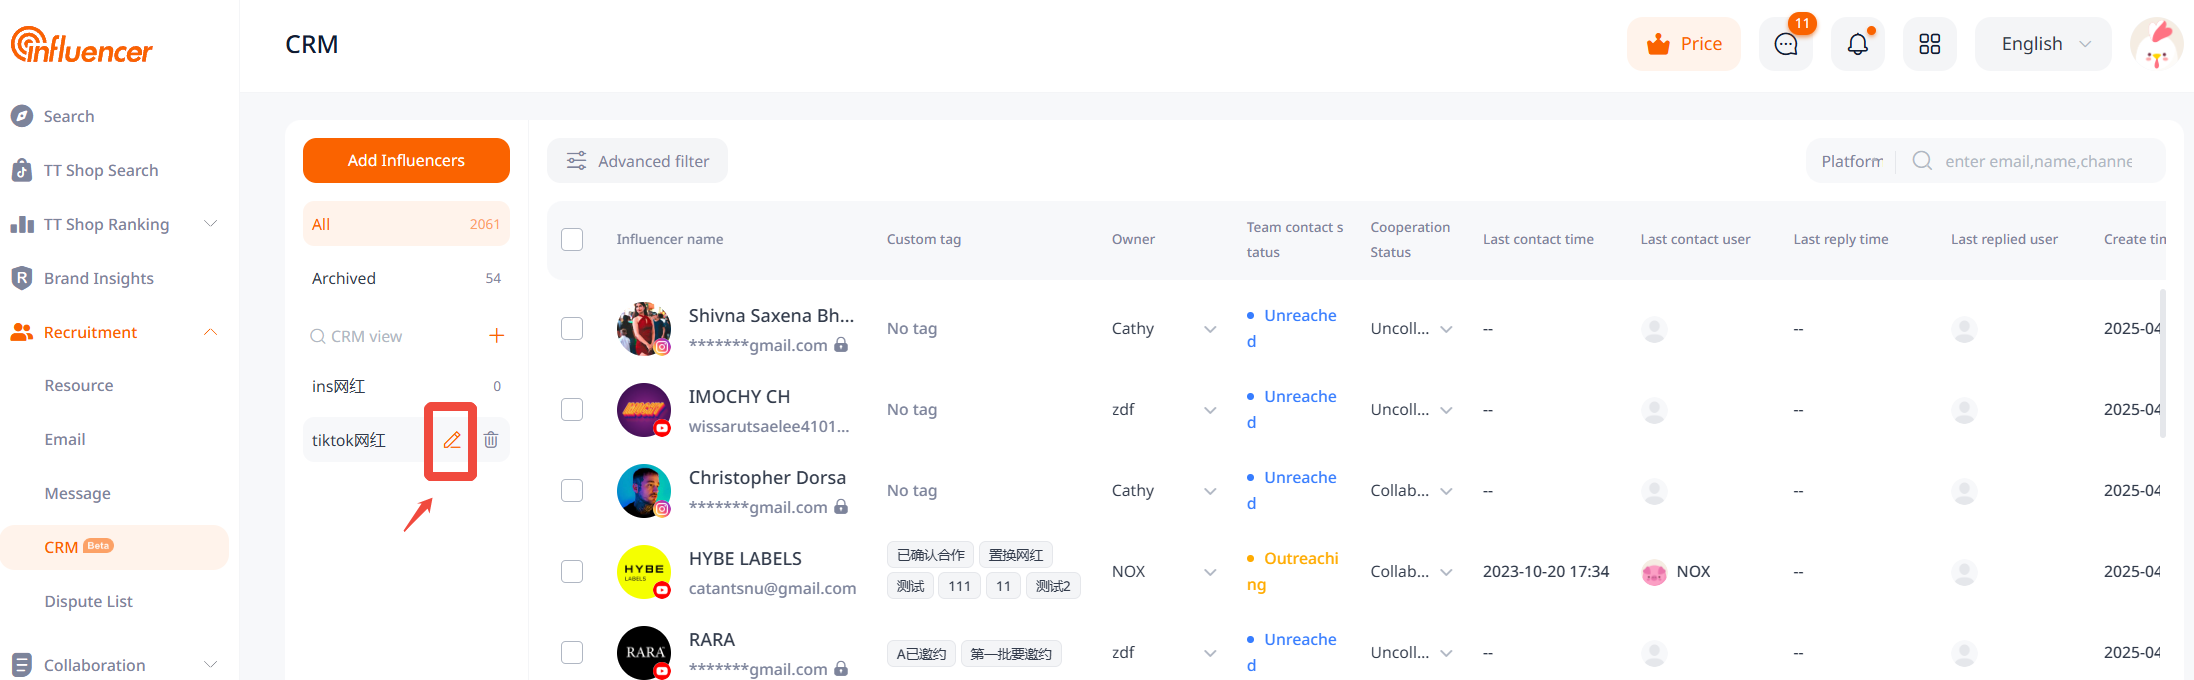The width and height of the screenshot is (2194, 680).
Task: Open chat messages with 11 badge
Action: coord(1785,44)
